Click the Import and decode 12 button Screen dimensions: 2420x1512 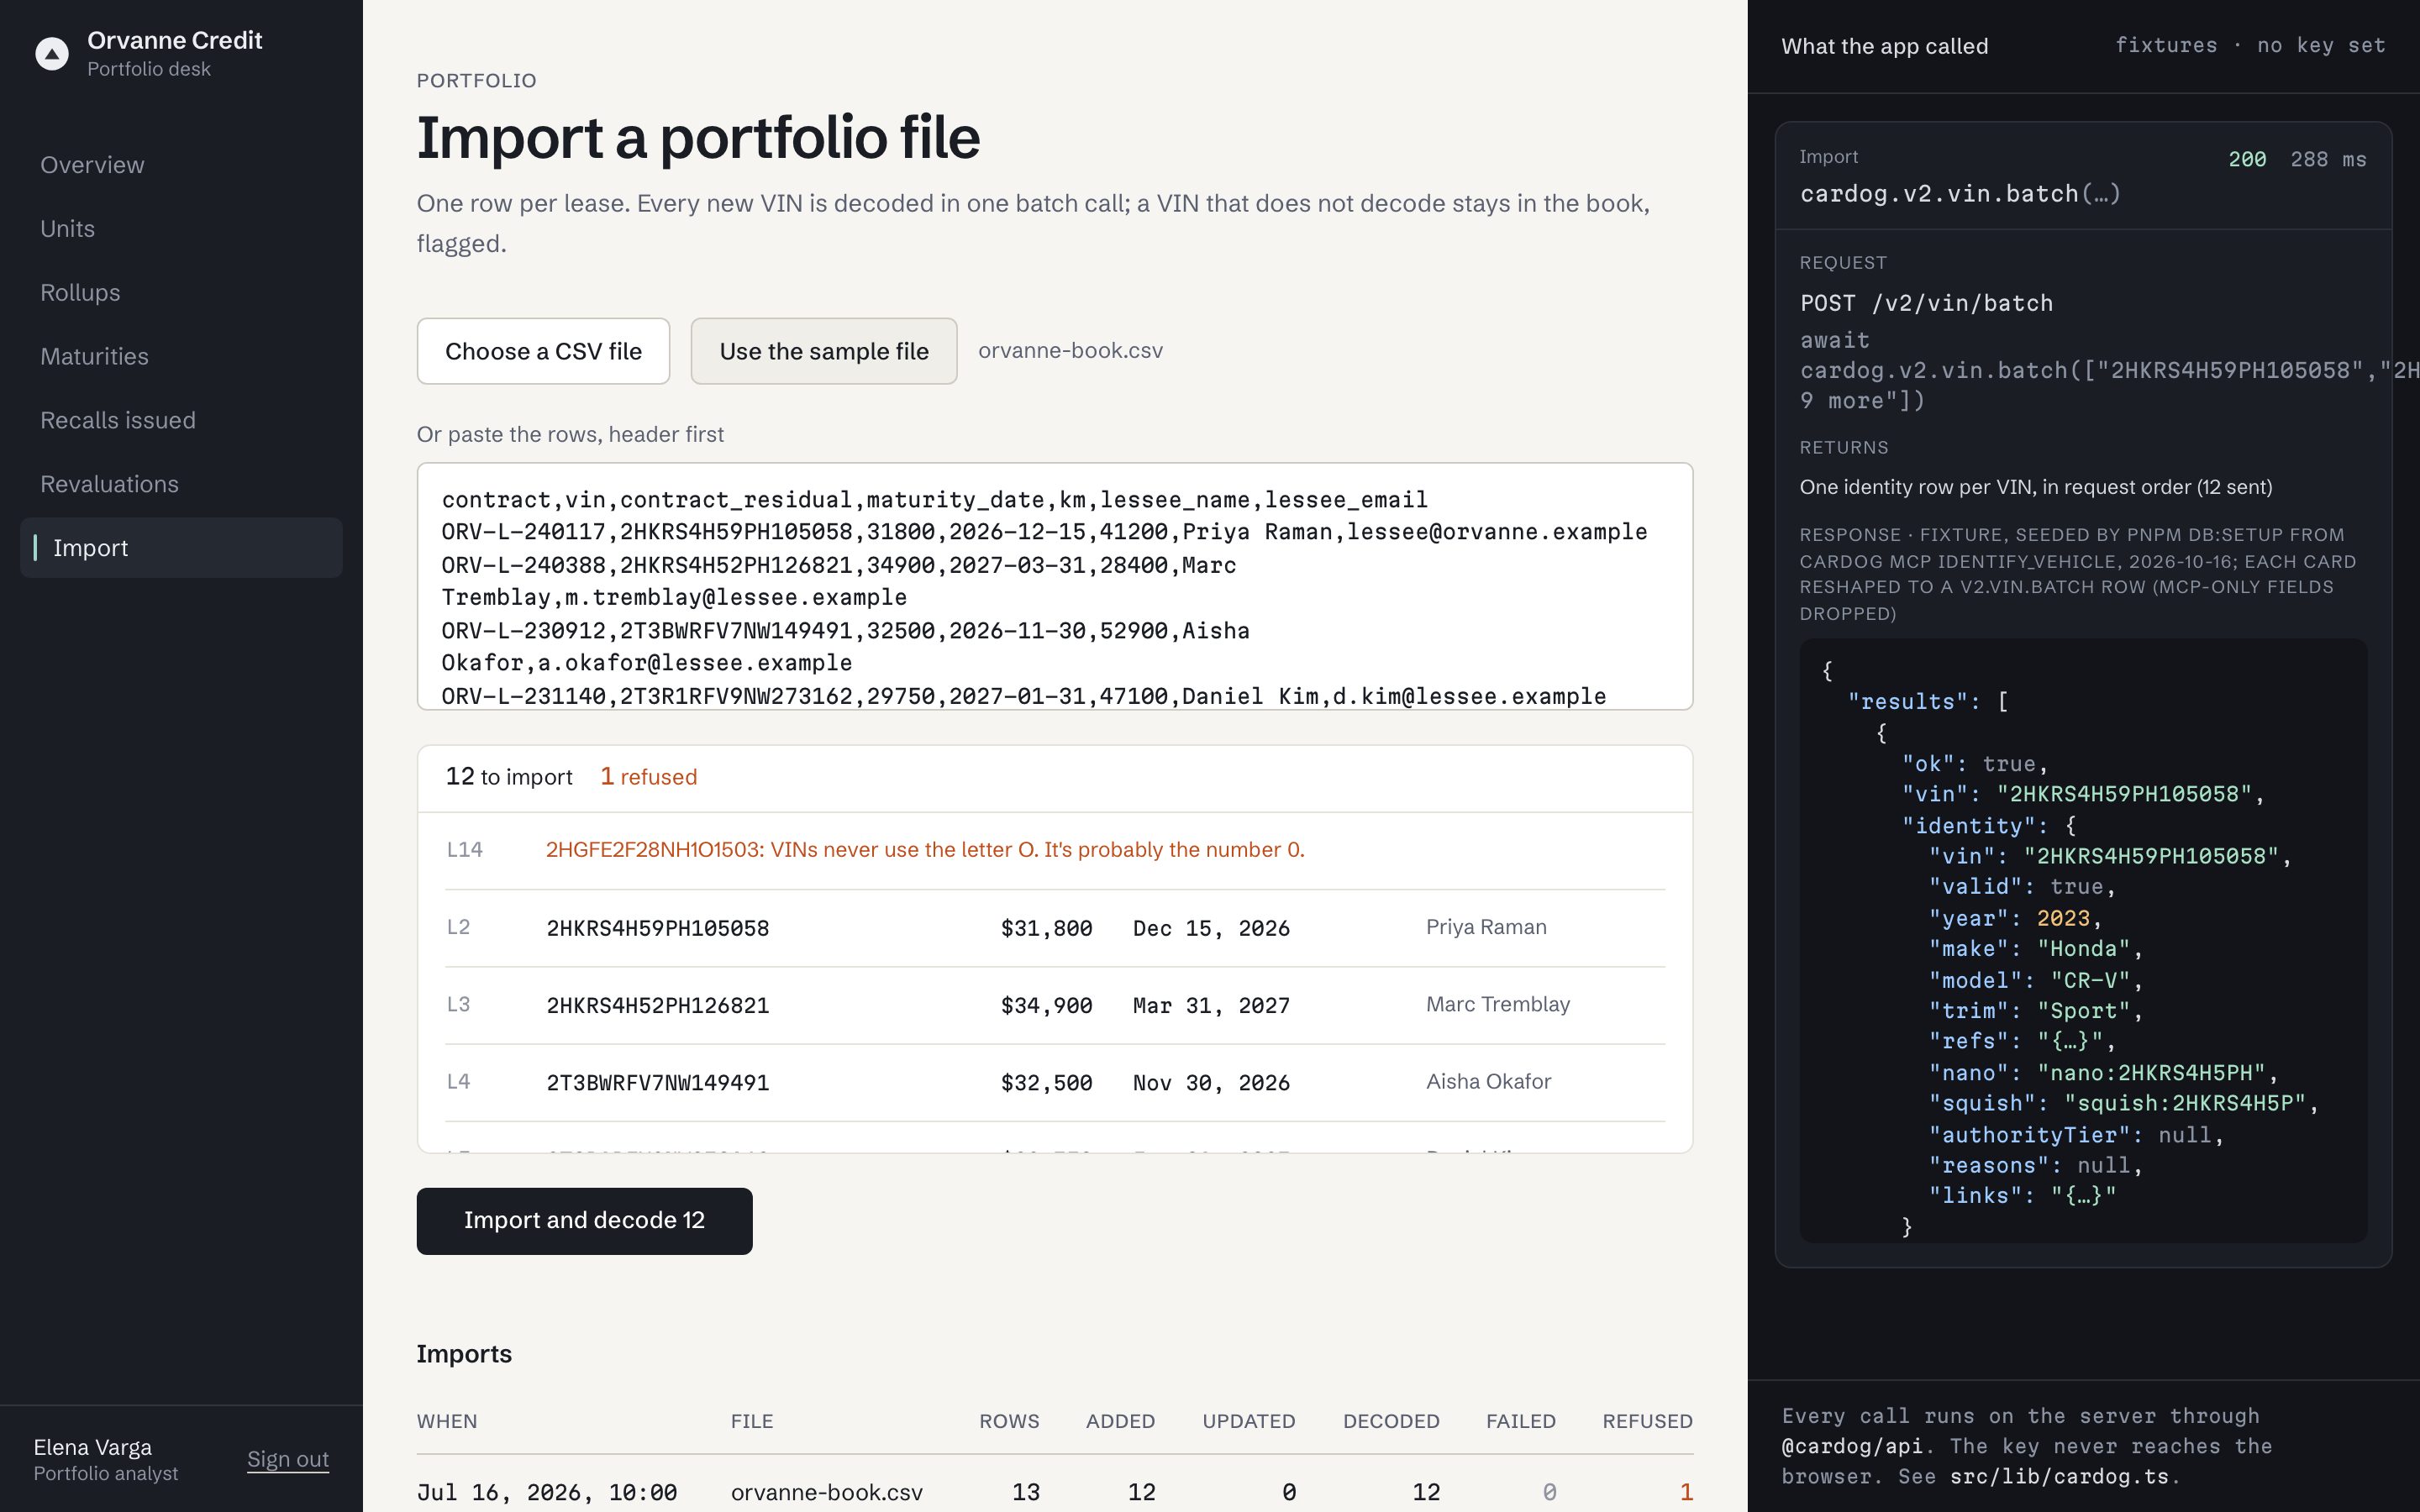point(584,1221)
